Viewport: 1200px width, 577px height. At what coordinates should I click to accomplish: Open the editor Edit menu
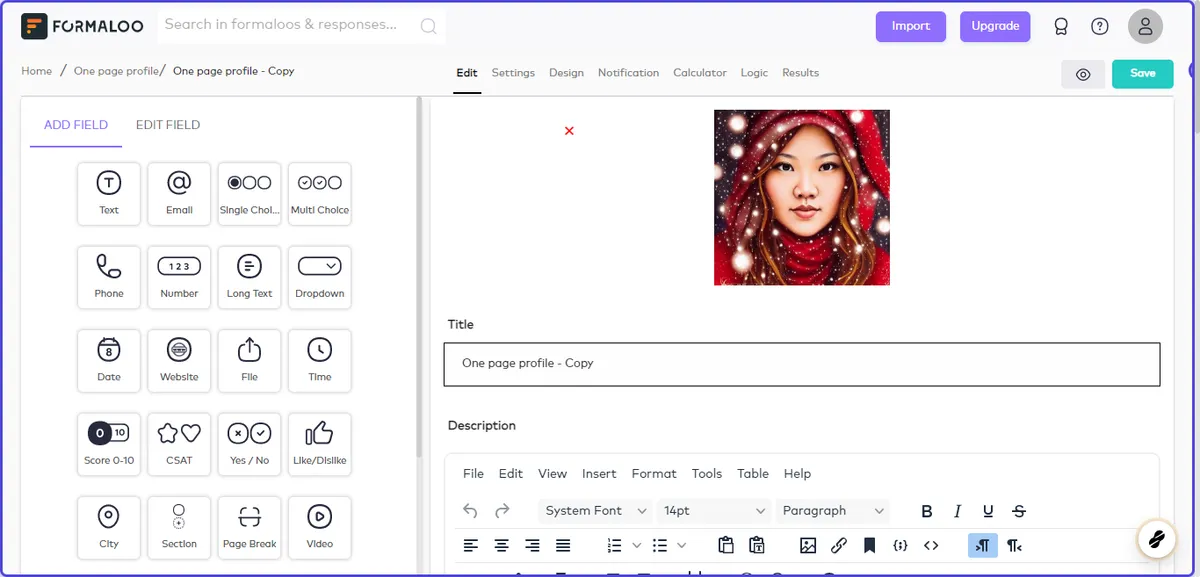[511, 474]
